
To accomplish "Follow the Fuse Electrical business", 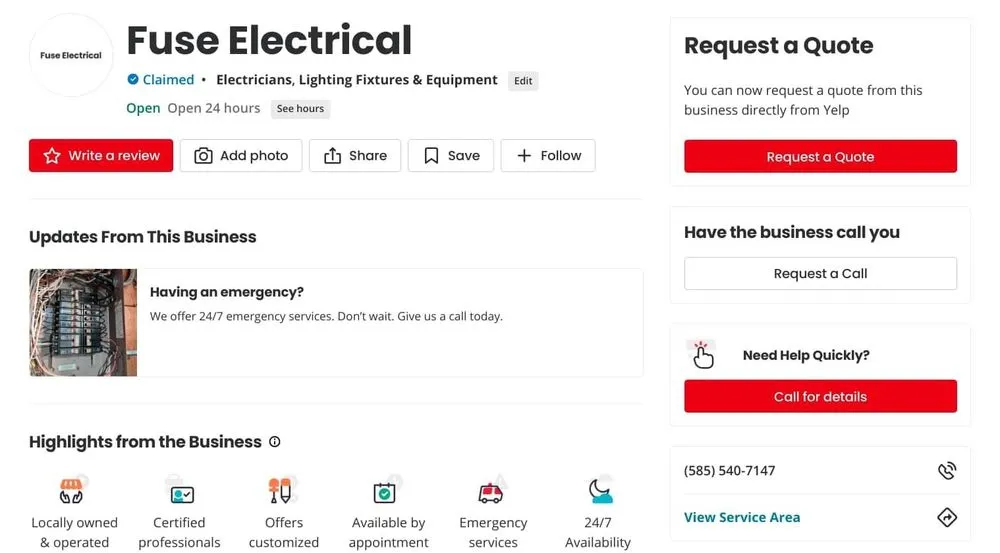I will coord(548,156).
